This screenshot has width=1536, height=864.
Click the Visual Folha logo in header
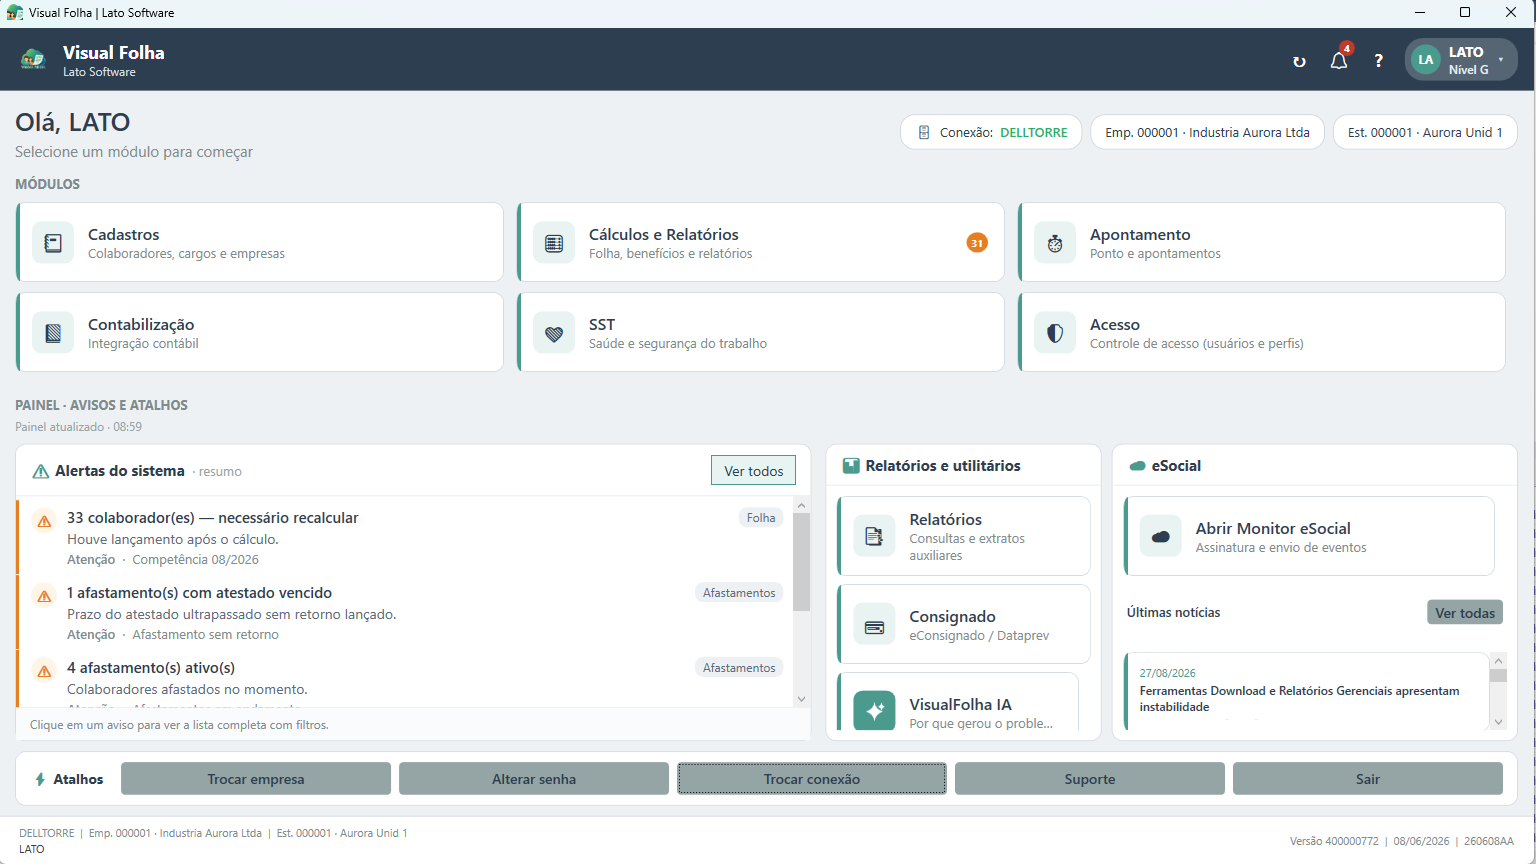click(33, 60)
